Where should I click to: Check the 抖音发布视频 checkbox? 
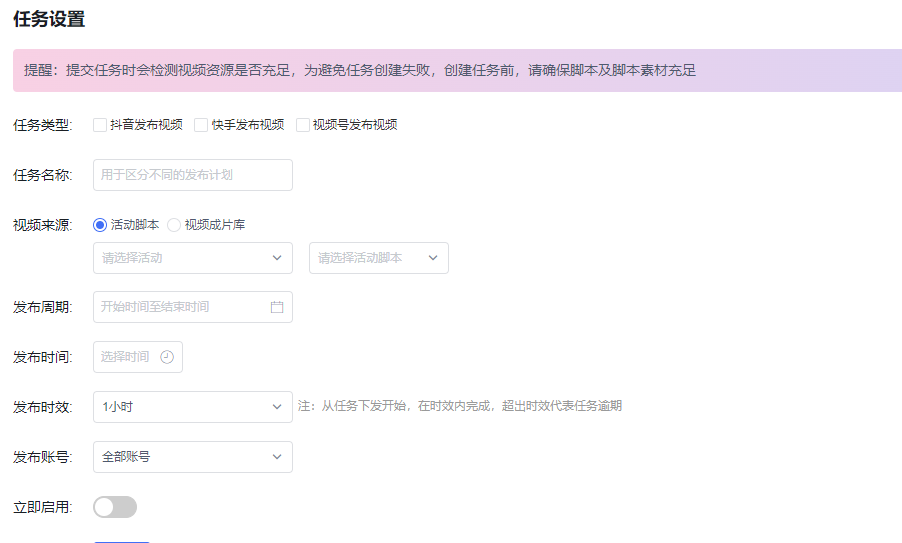(100, 125)
